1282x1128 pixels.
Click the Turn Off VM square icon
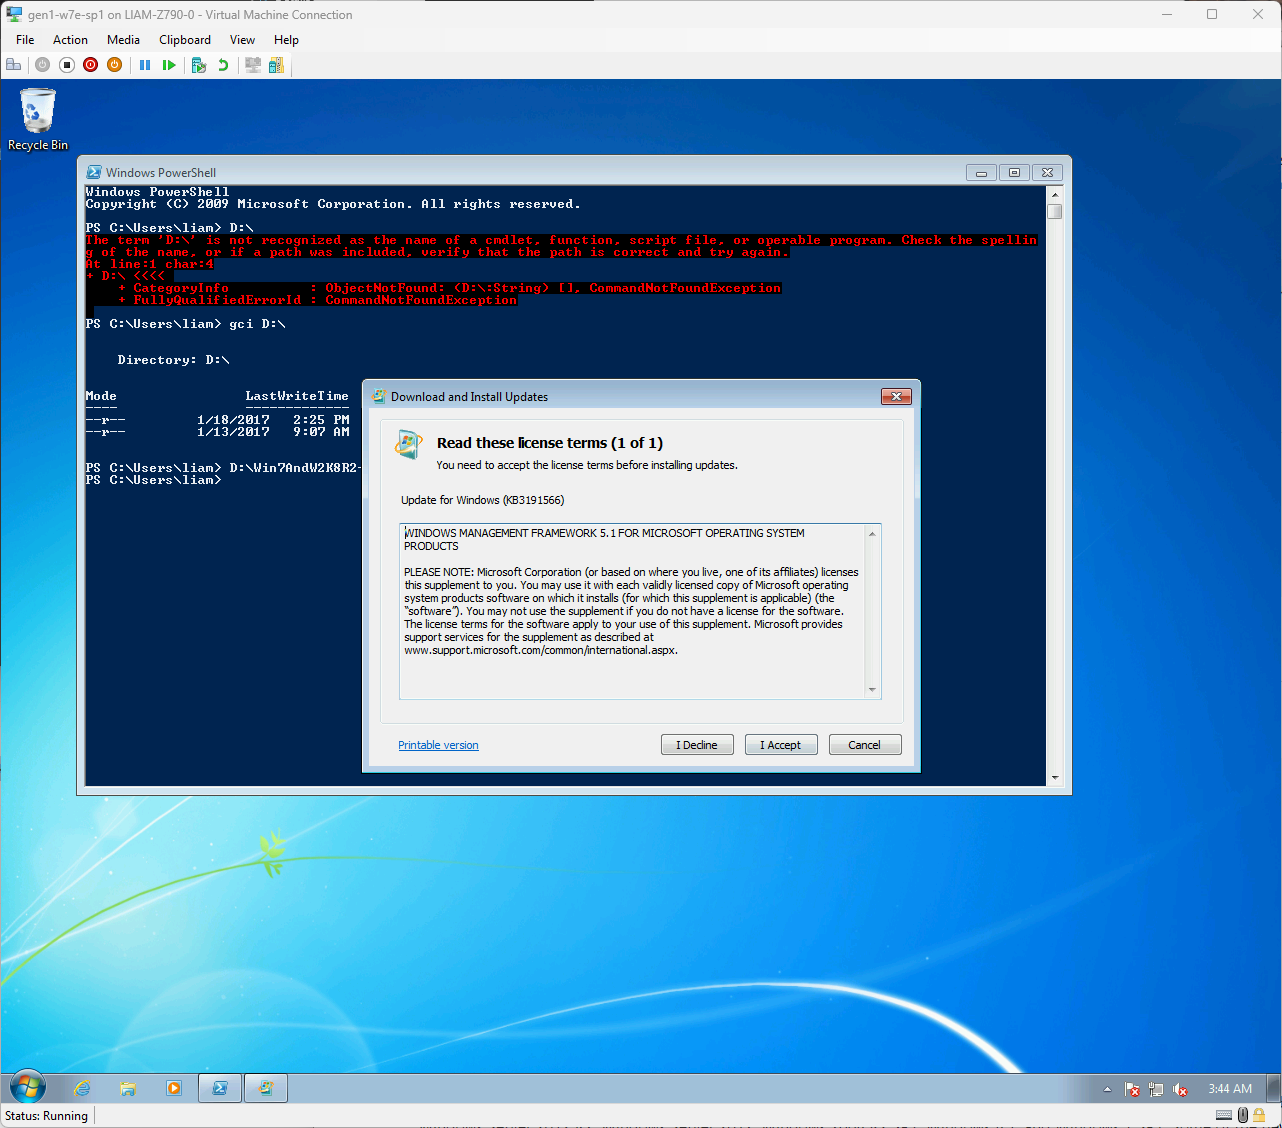[x=67, y=65]
